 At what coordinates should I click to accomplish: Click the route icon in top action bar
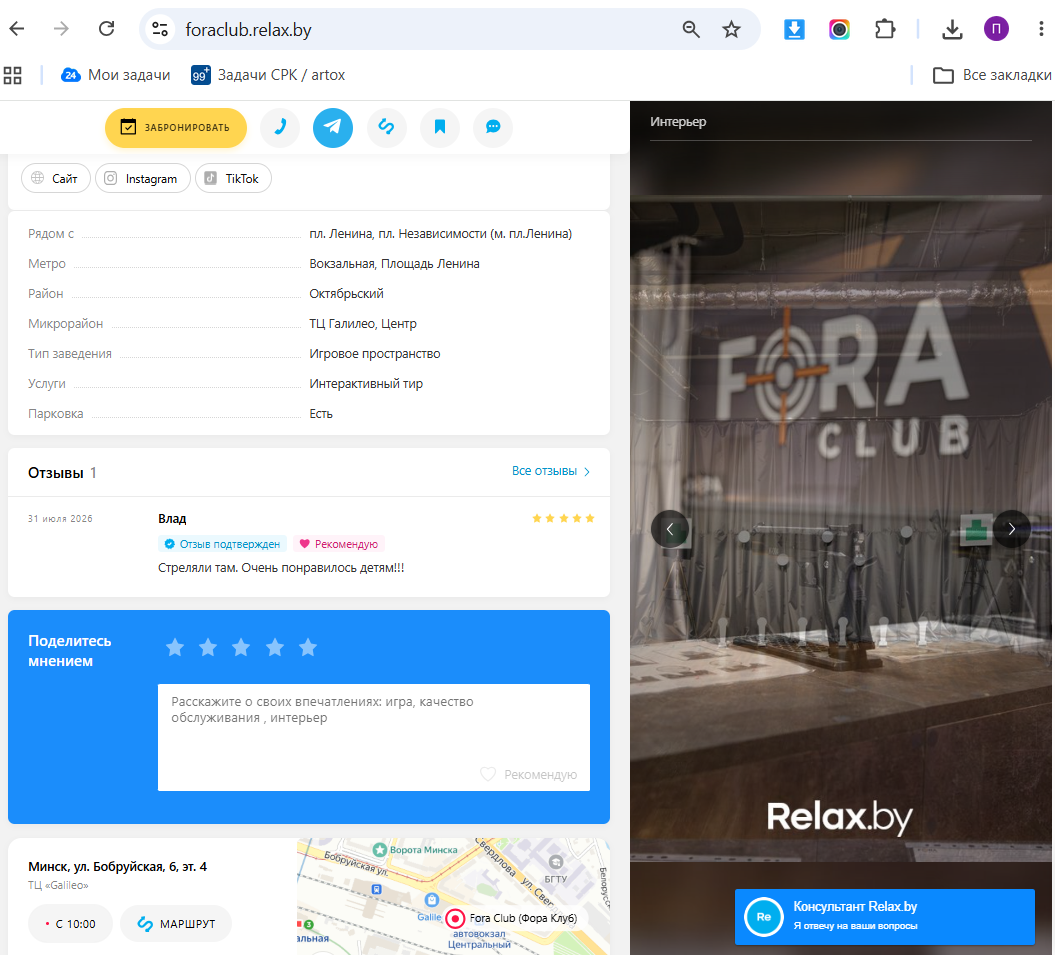(x=386, y=127)
